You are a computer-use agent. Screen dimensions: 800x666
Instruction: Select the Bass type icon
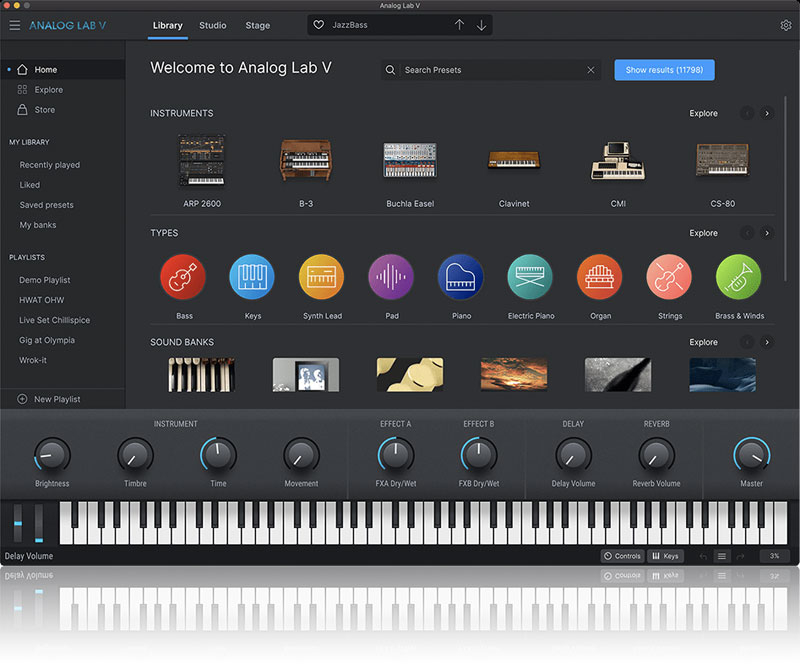pyautogui.click(x=183, y=277)
